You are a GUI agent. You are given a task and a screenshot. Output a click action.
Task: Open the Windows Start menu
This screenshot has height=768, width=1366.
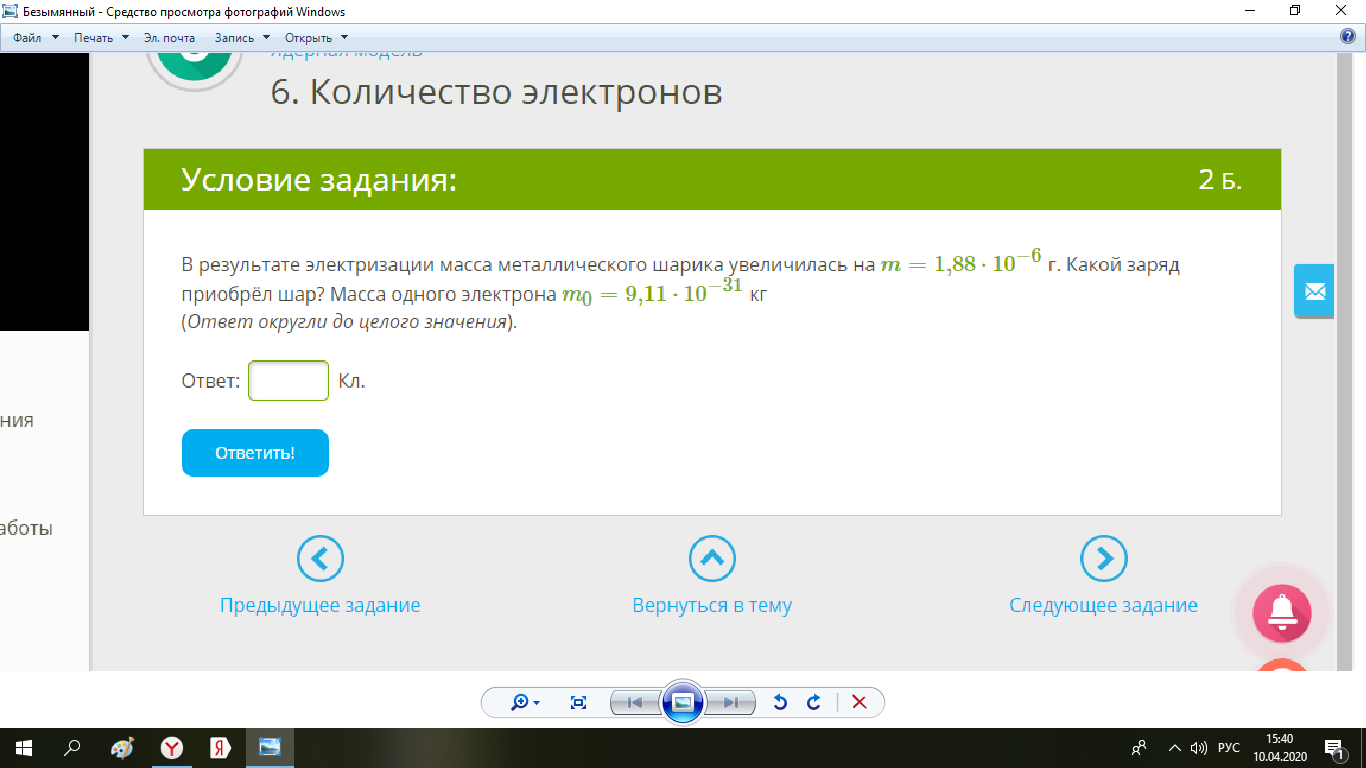tap(23, 748)
